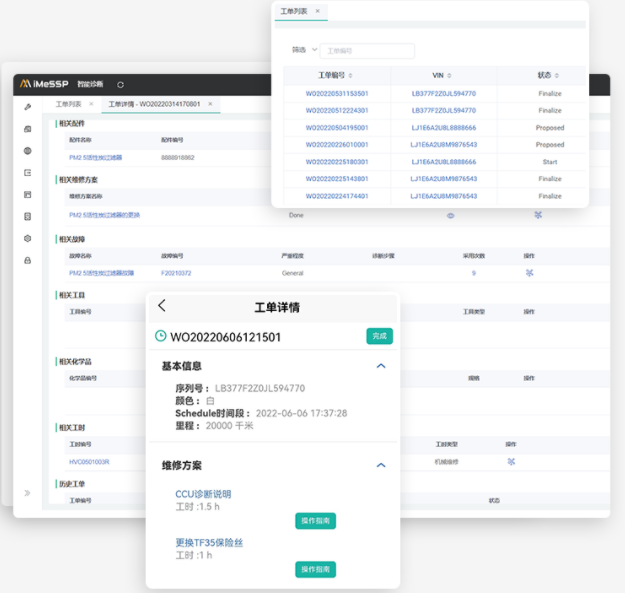Close the 工单列表 tab in the popup panel
This screenshot has width=625, height=593.
(x=318, y=11)
